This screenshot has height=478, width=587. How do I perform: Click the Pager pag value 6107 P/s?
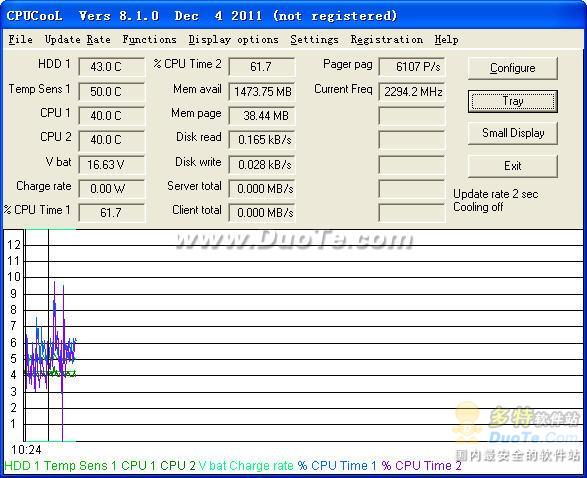(411, 67)
